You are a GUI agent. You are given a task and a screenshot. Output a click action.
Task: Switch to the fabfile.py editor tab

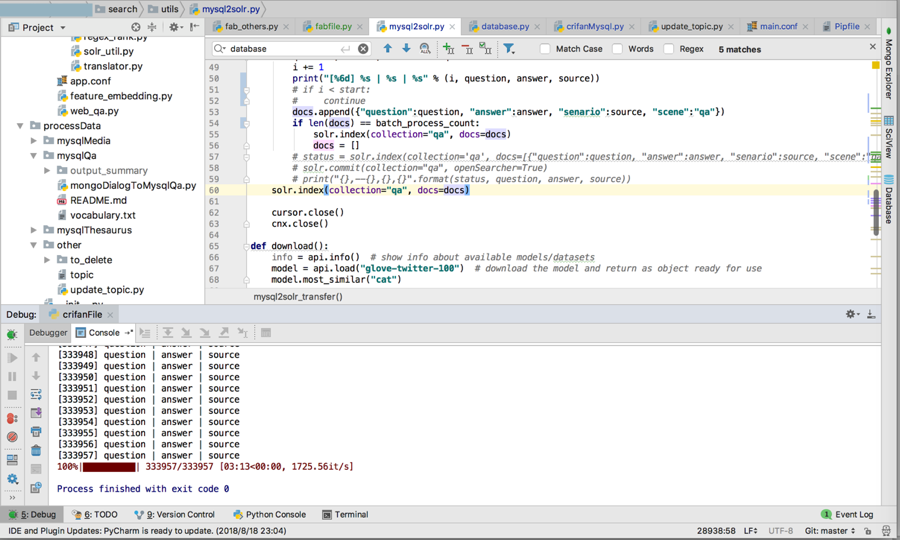click(332, 26)
